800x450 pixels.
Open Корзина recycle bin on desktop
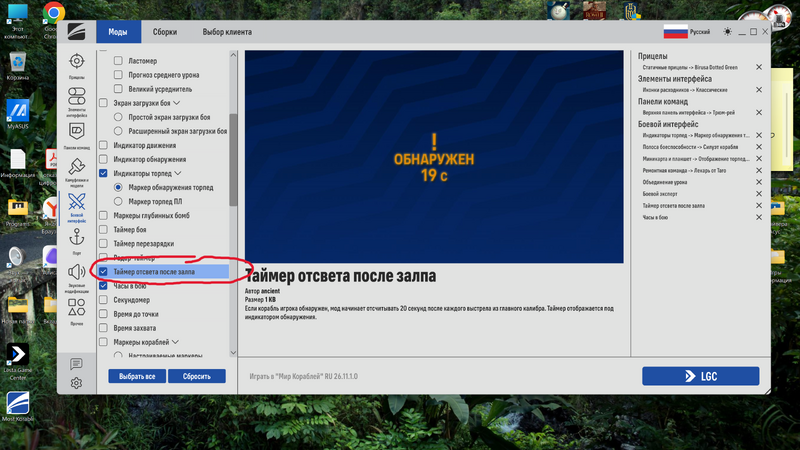tap(17, 66)
